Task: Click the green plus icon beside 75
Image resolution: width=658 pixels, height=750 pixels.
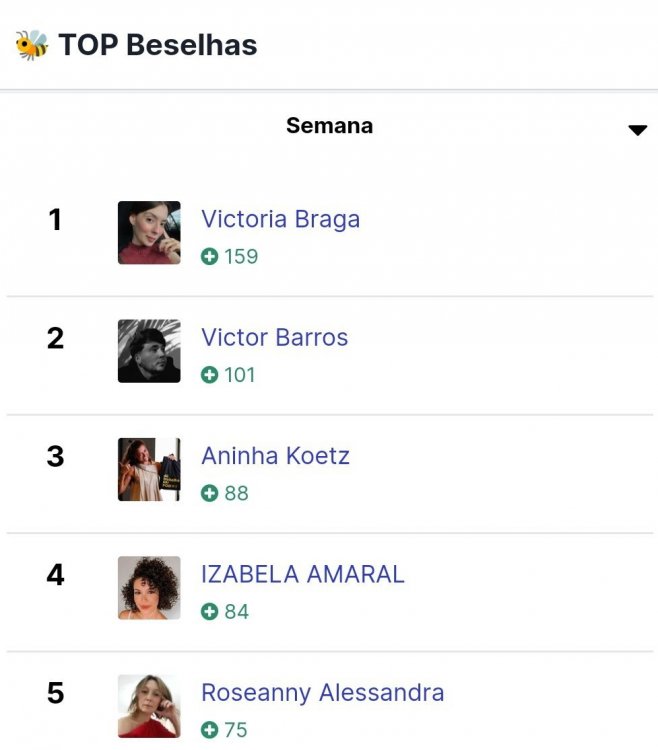Action: [209, 729]
